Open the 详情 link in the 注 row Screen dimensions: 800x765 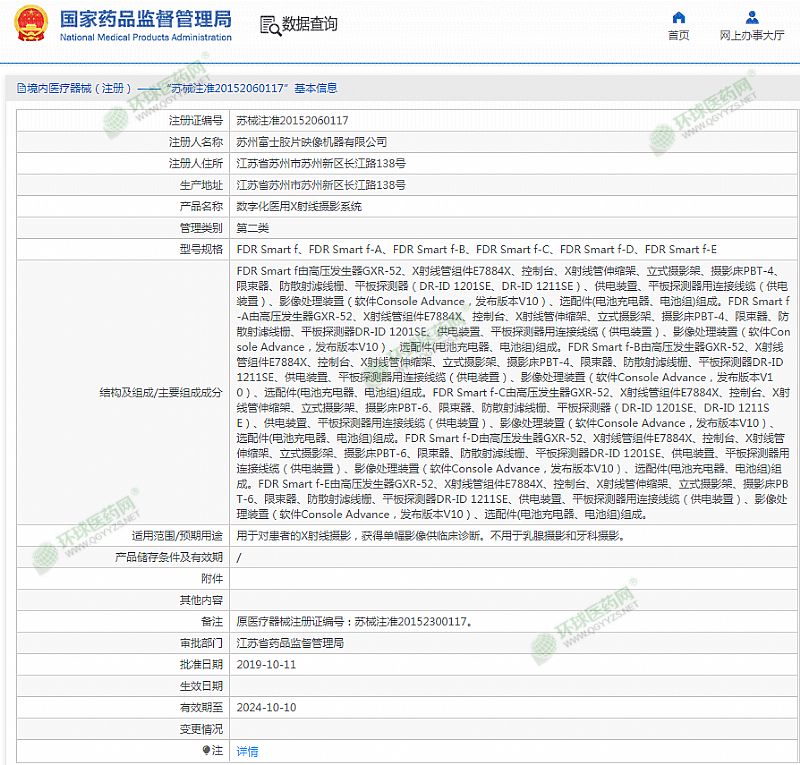tap(246, 751)
